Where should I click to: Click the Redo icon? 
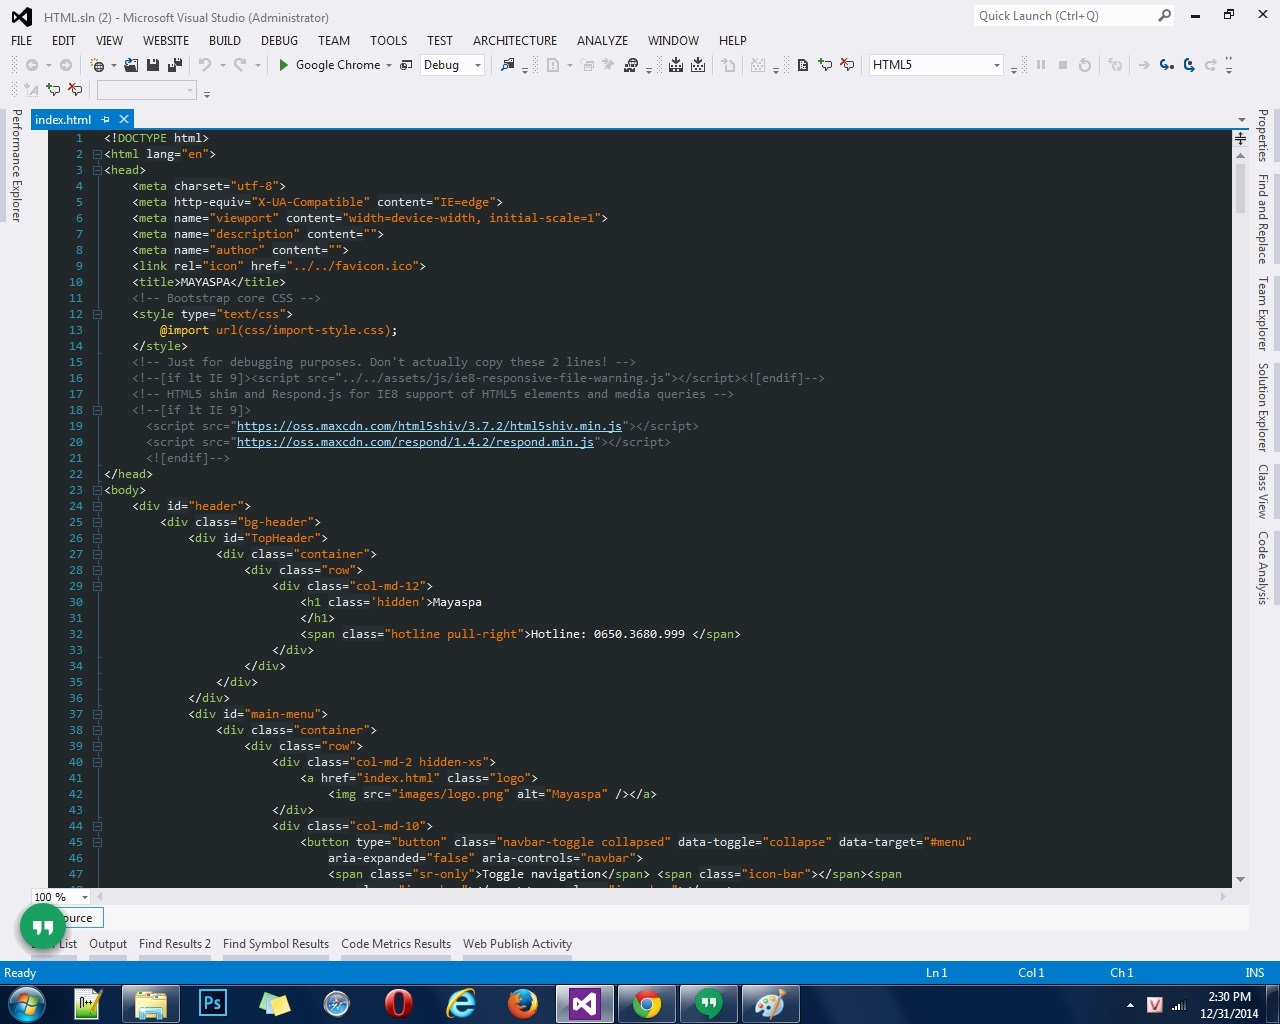click(x=240, y=65)
